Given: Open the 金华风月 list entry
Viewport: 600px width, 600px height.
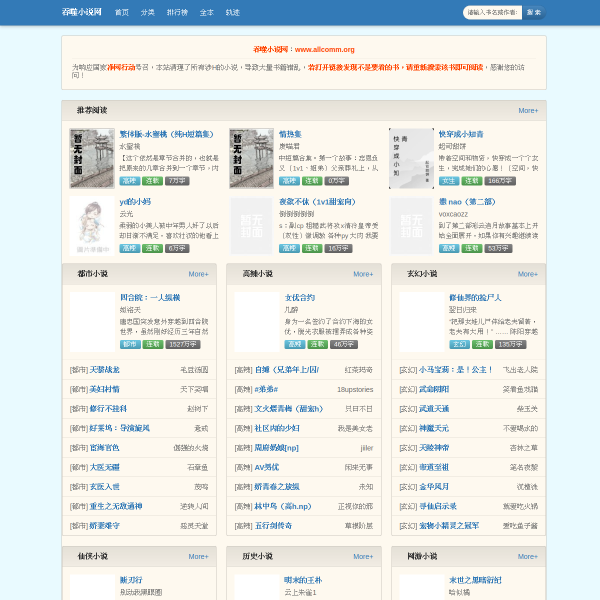Looking at the screenshot, I should (434, 487).
